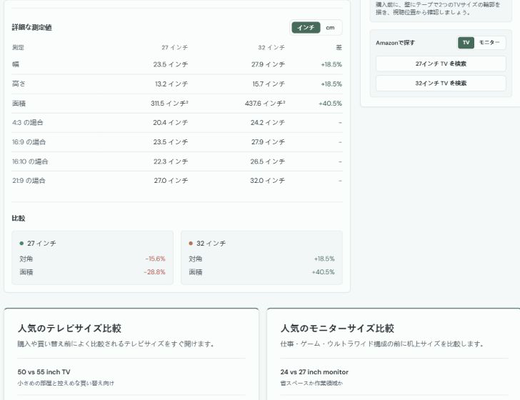This screenshot has height=400, width=520.
Task: Click the 32.0 インチ value for 21:9
Action: pyautogui.click(x=267, y=181)
